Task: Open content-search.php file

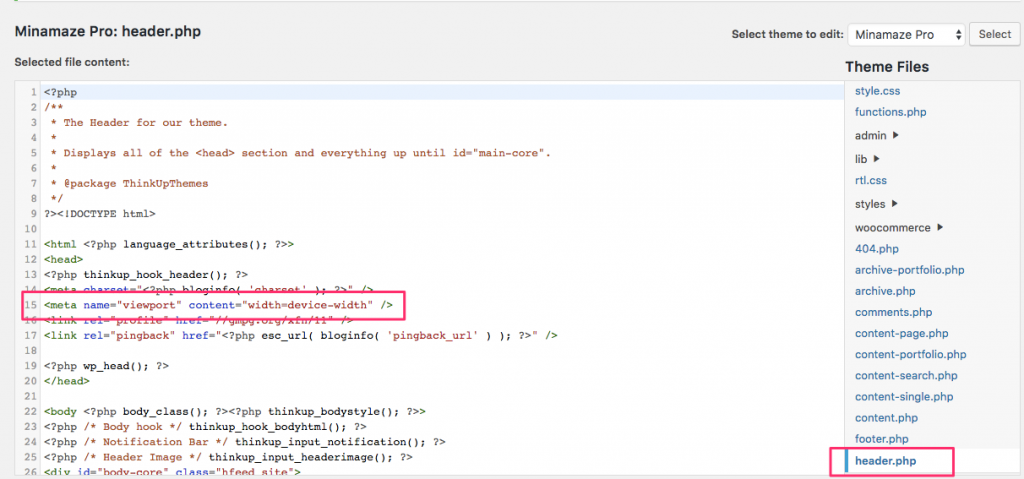Action: pos(905,375)
